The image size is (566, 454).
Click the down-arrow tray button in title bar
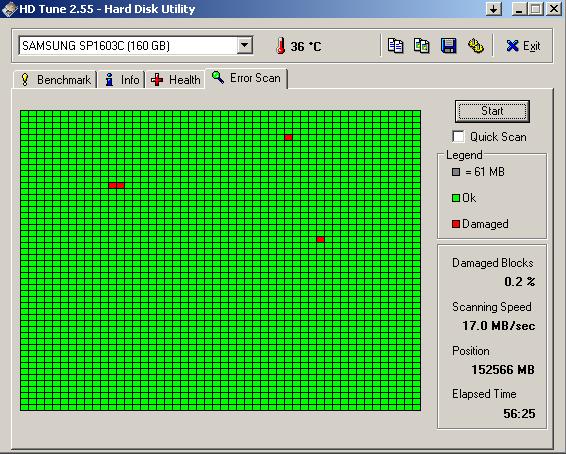pos(493,9)
